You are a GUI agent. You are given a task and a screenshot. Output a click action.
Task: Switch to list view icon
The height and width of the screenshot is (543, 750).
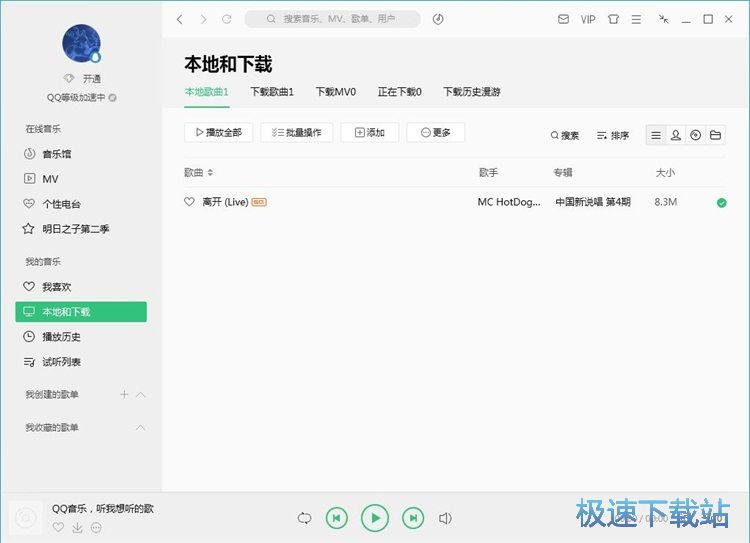point(656,135)
